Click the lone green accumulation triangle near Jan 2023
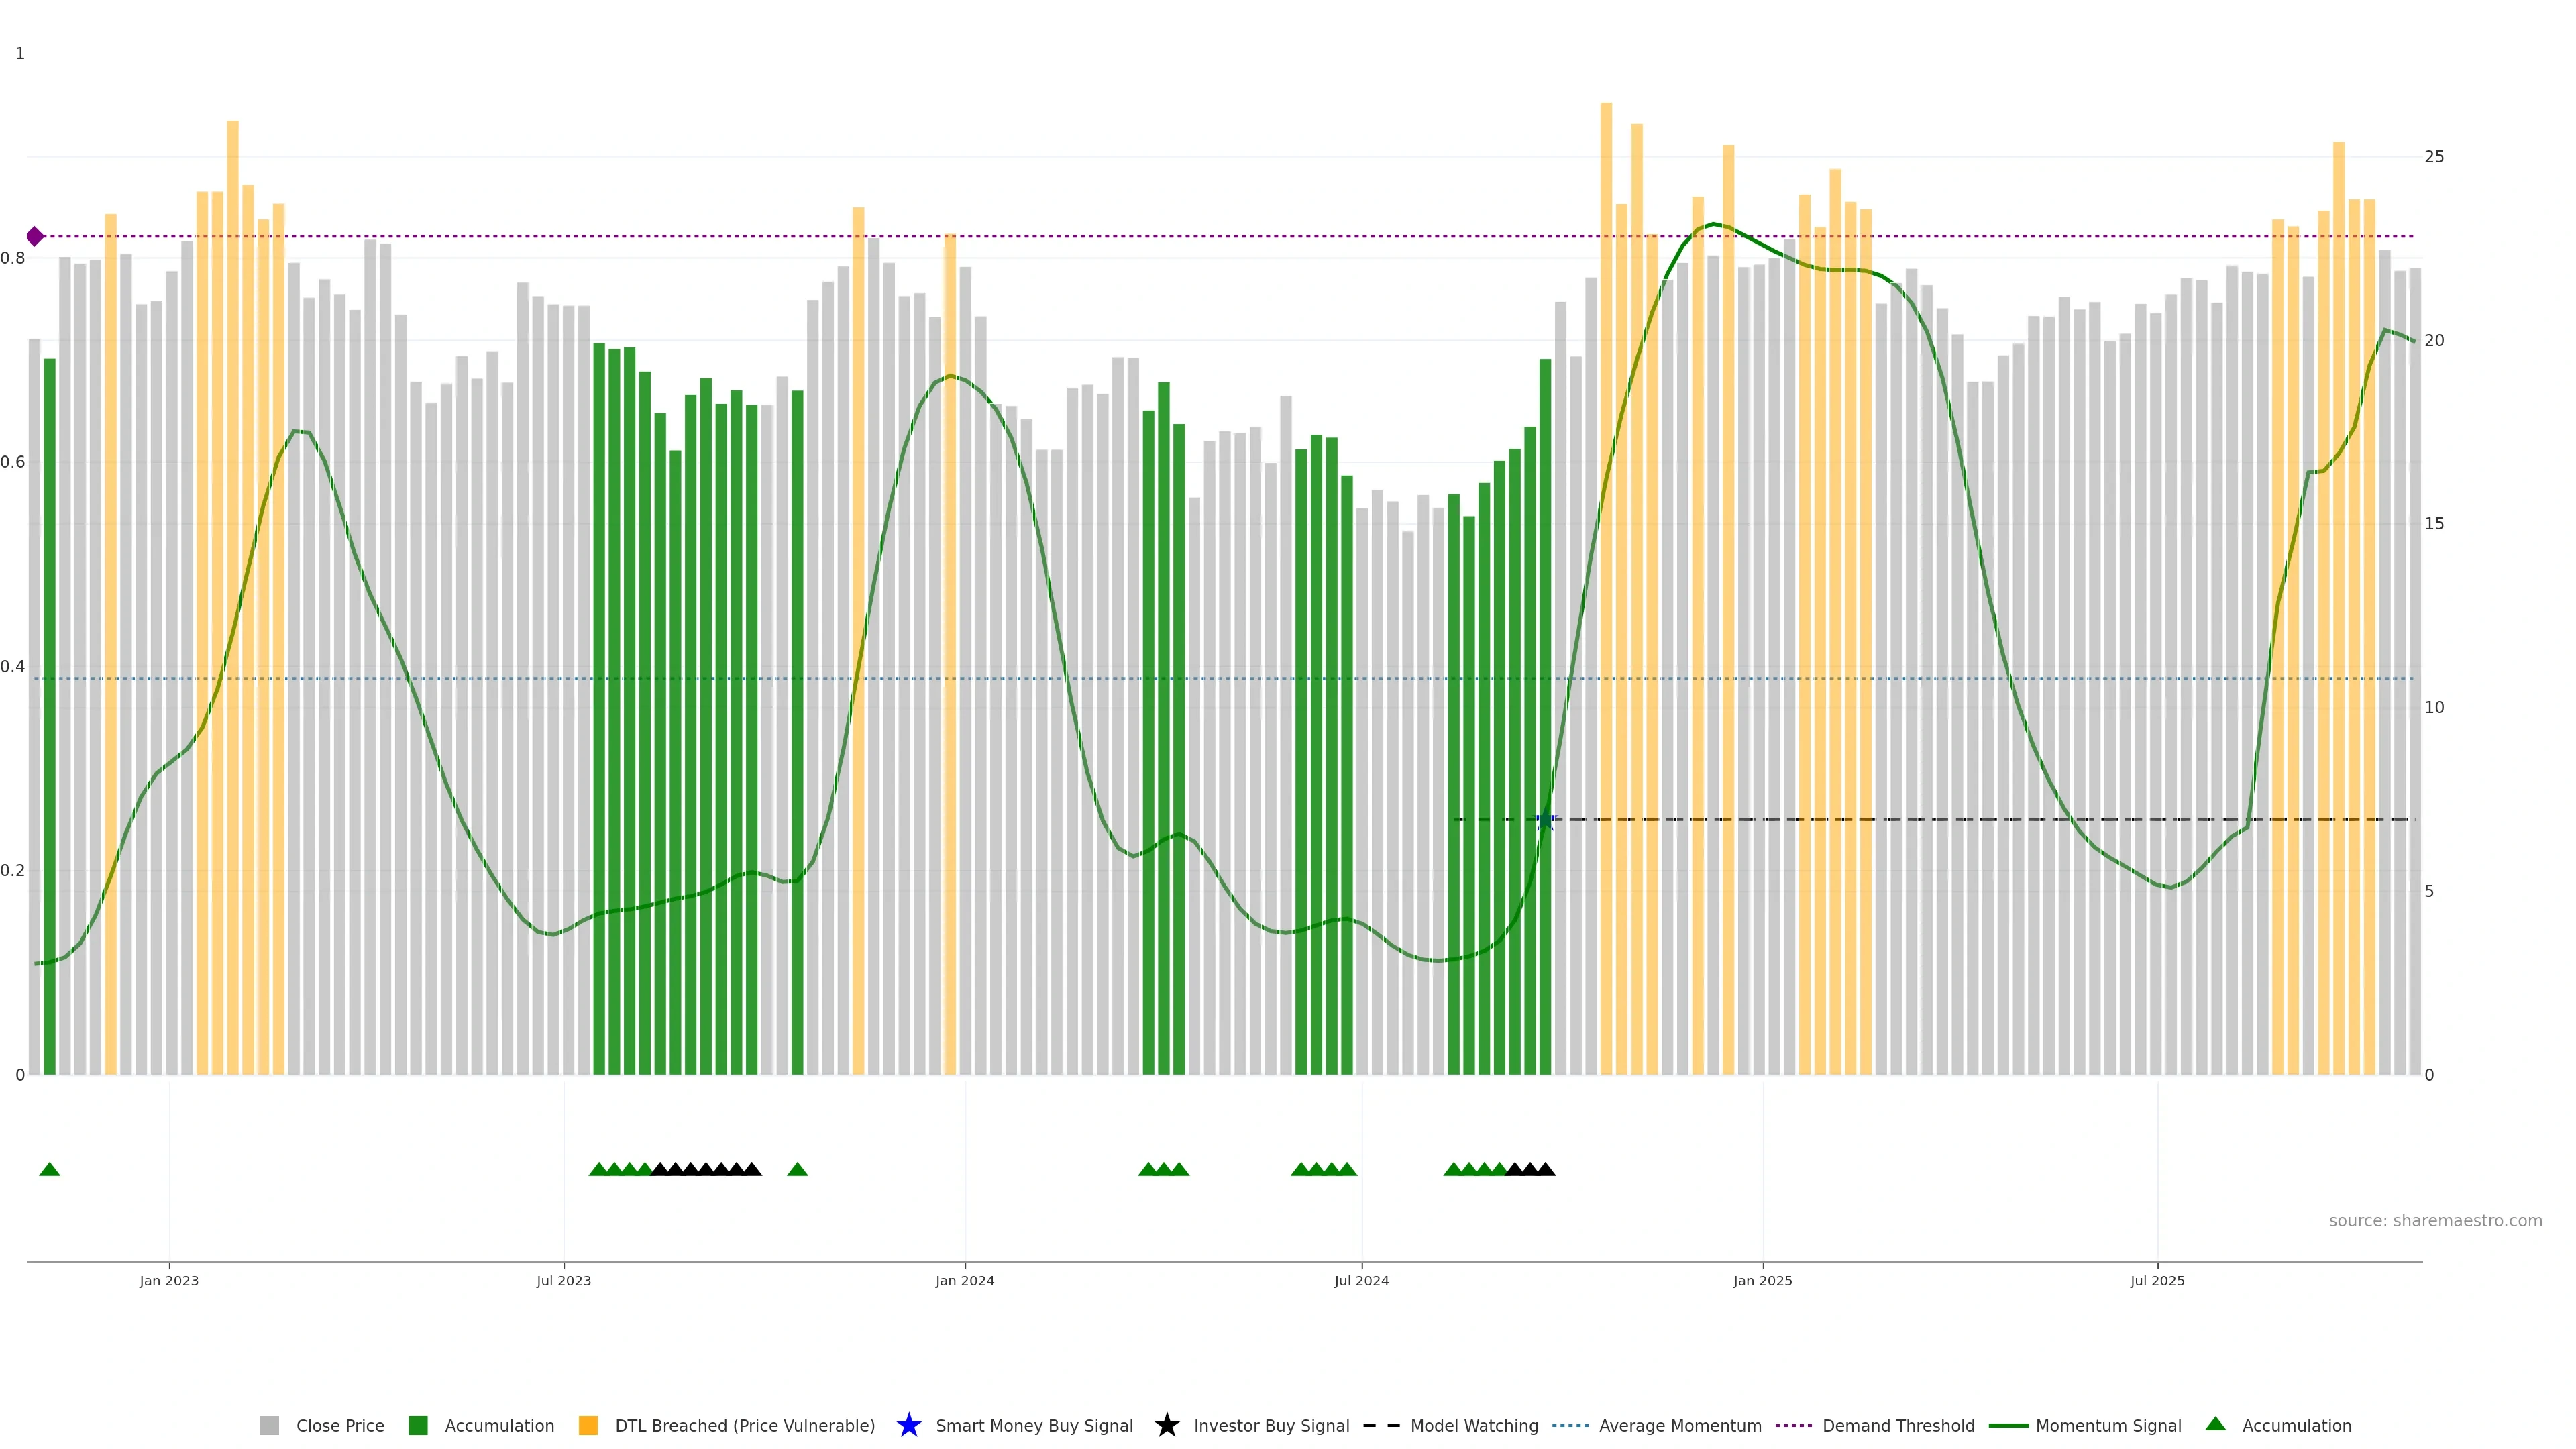 click(49, 1169)
